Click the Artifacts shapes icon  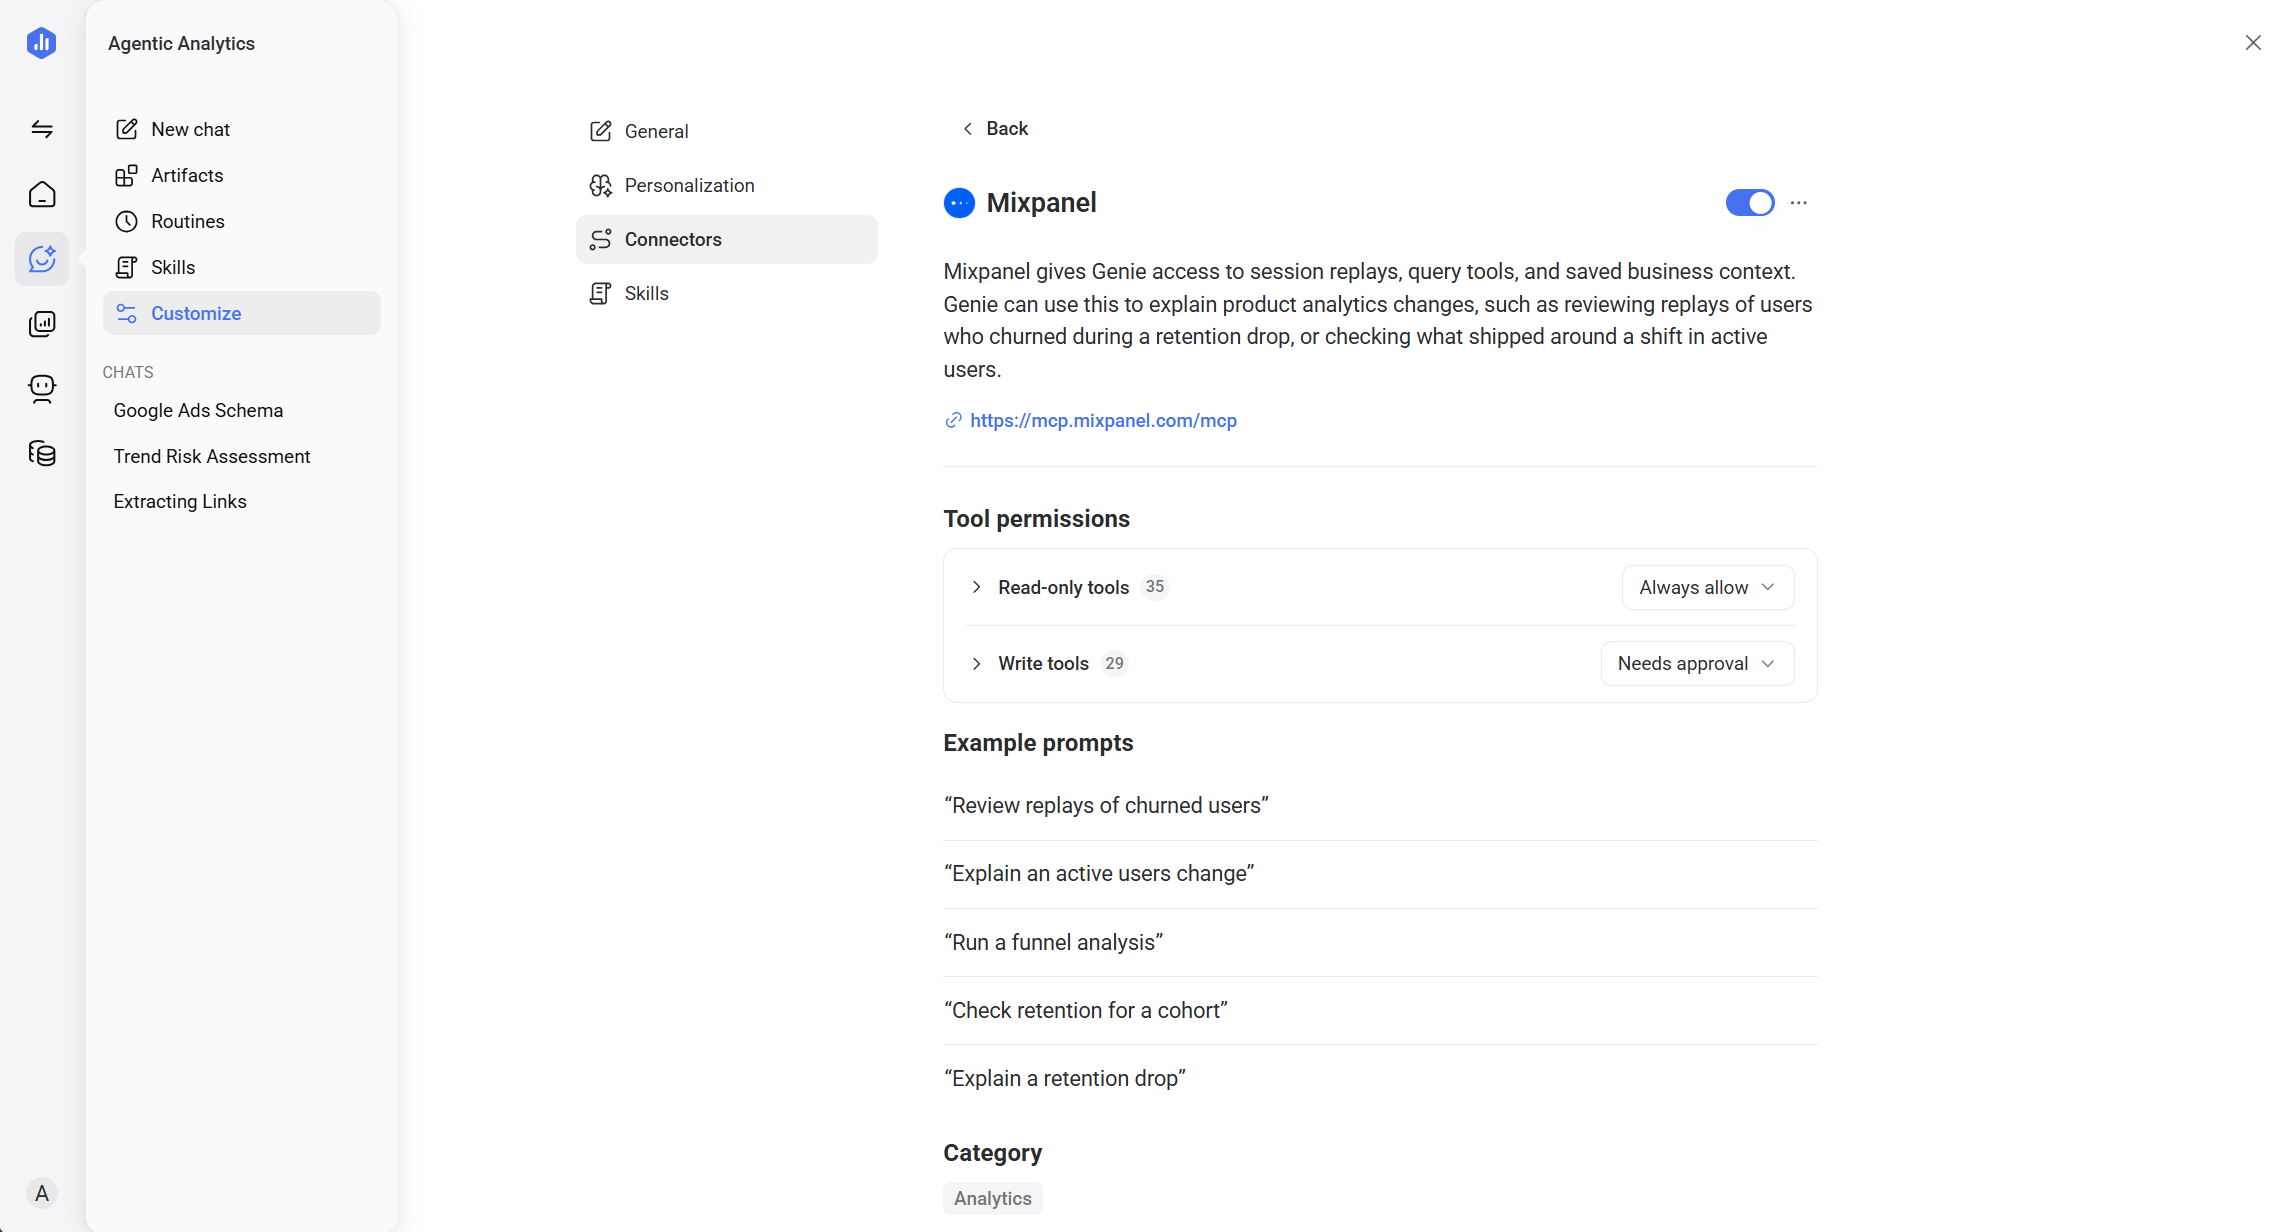126,175
